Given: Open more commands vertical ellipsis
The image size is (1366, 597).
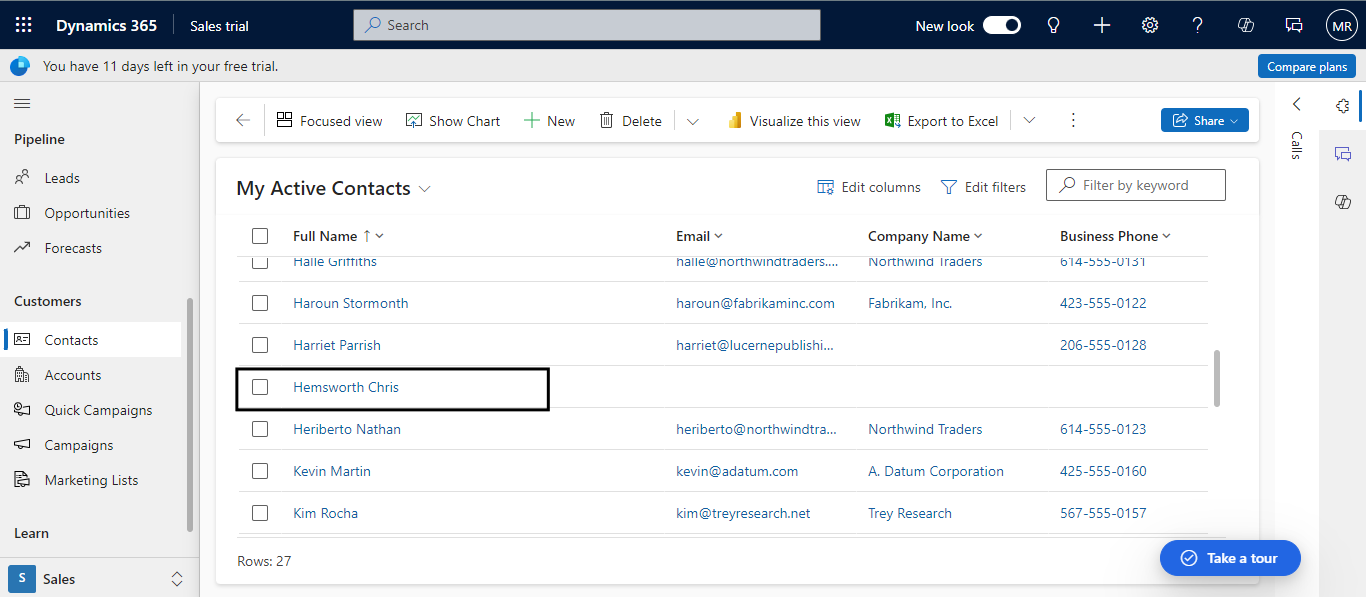Looking at the screenshot, I should point(1073,121).
